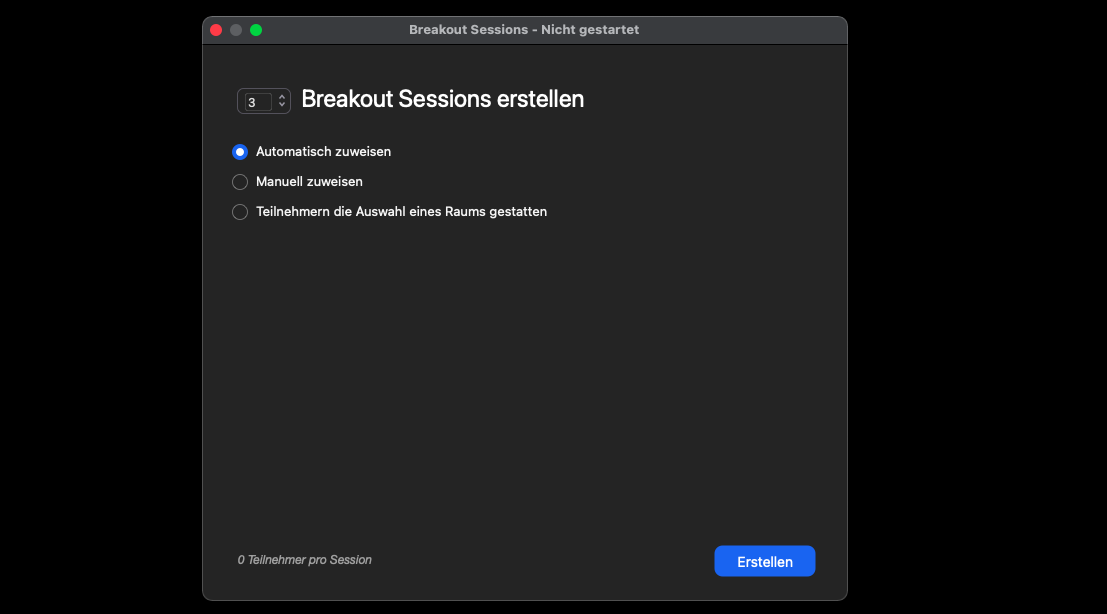Click the title bar showing Nicht gestartet
Image resolution: width=1107 pixels, height=614 pixels.
coord(524,29)
